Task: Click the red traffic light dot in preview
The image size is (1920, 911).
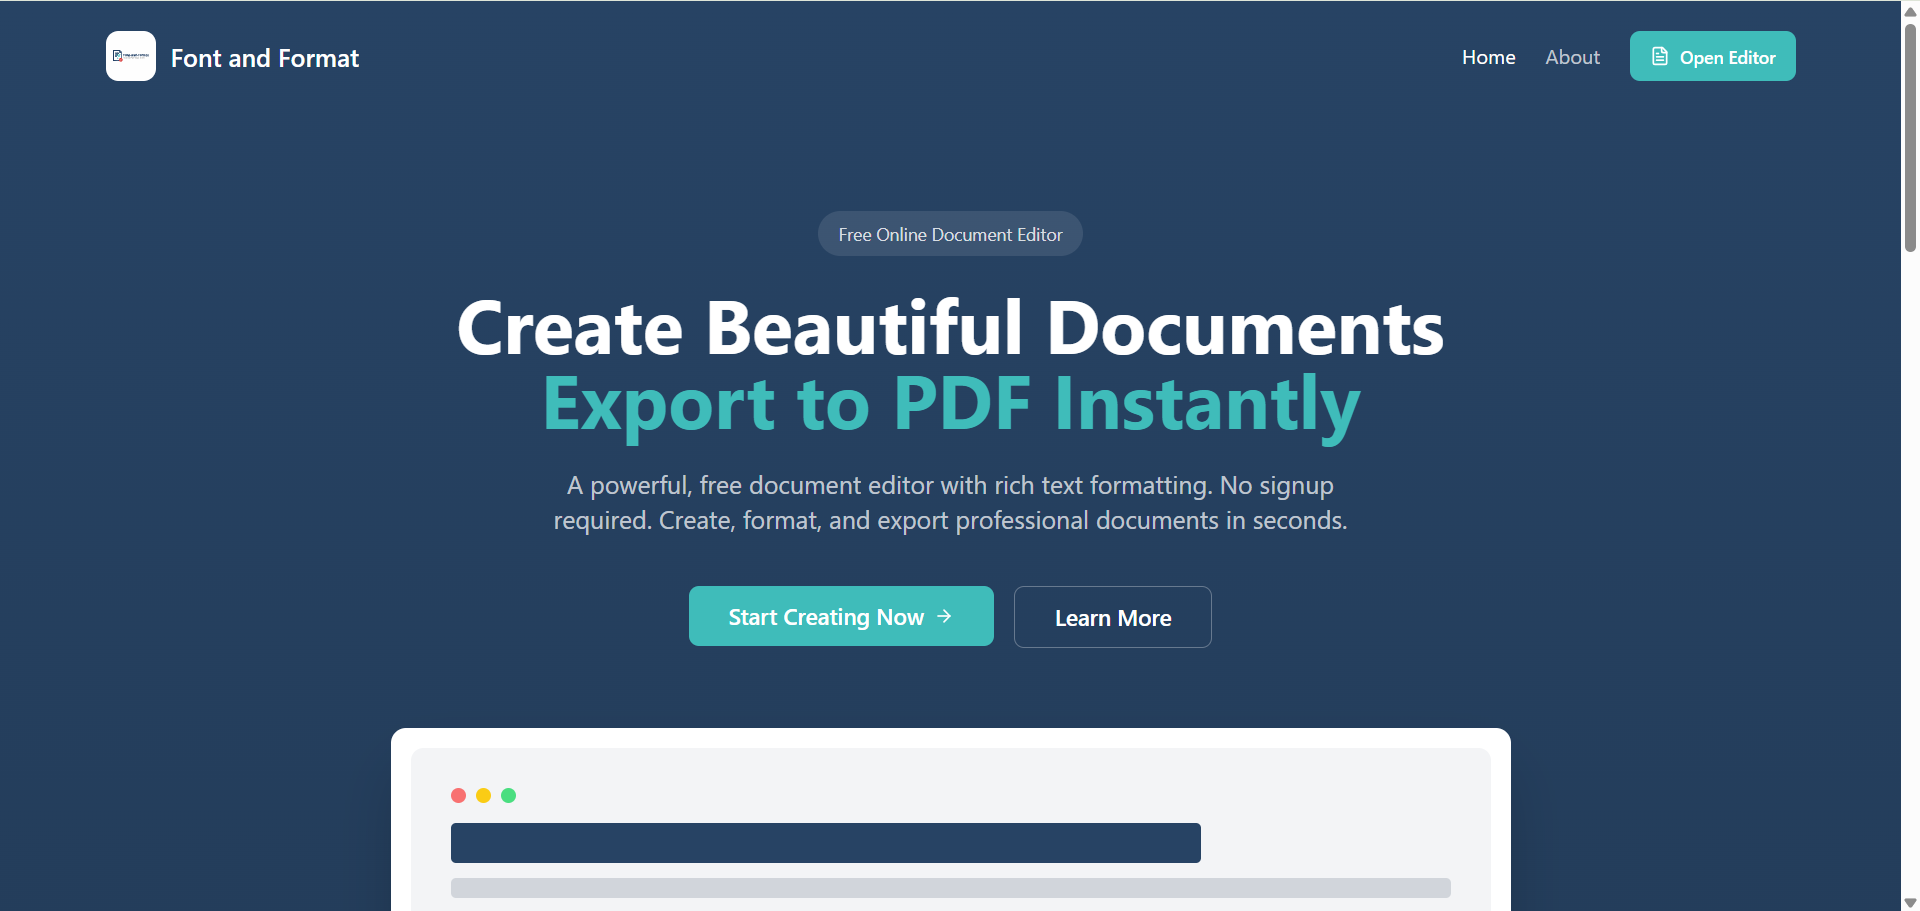Action: tap(459, 795)
